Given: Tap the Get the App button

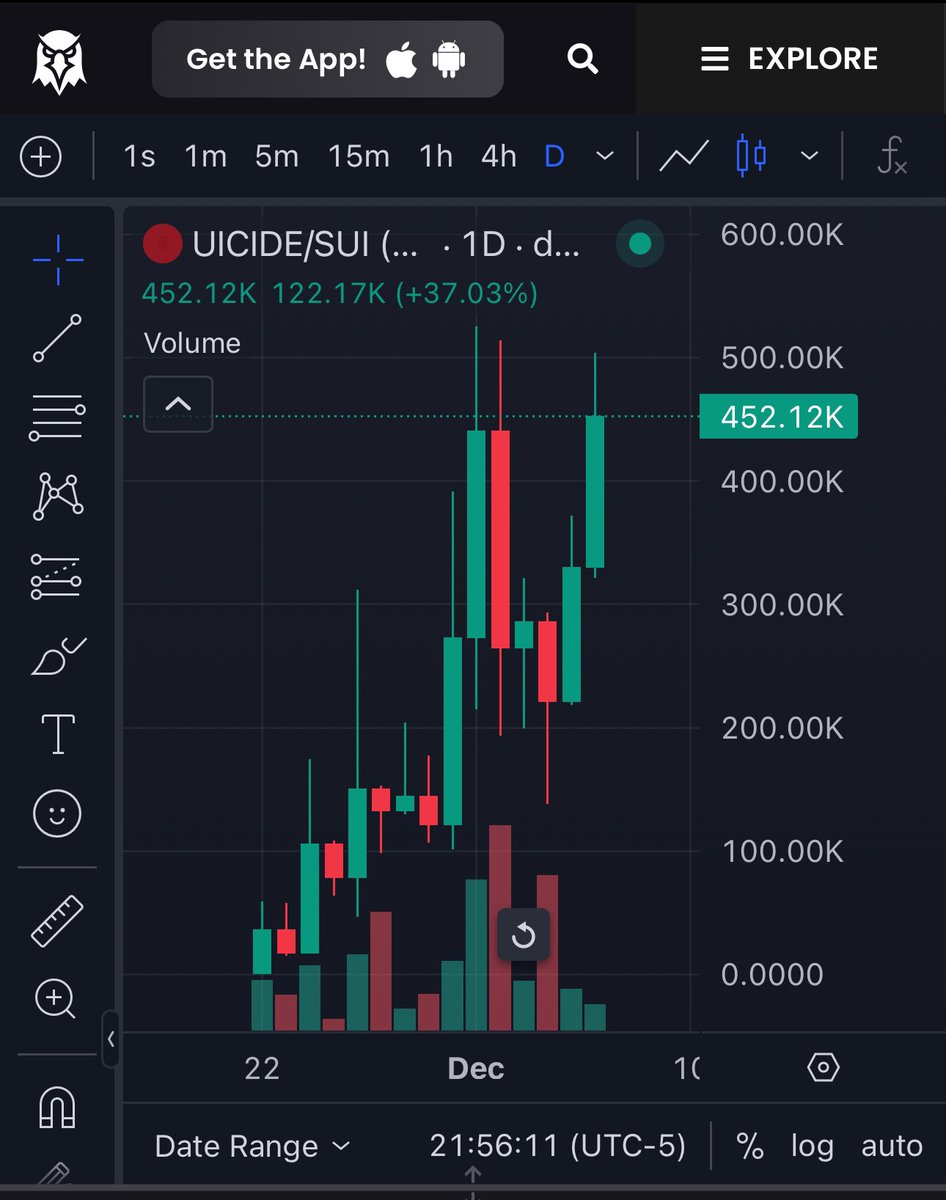Looking at the screenshot, I should tap(327, 59).
